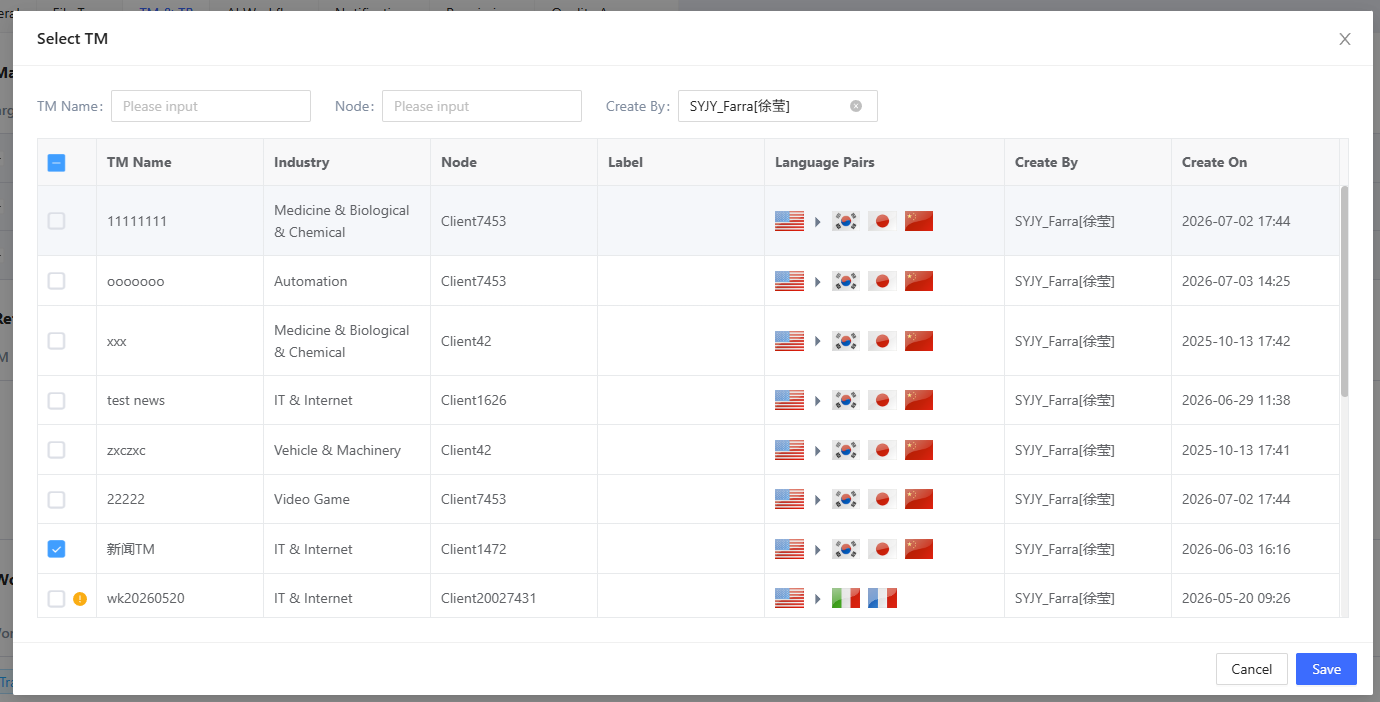Click the US flag in 11111111 row
Screen dimensions: 1380x702
pos(789,221)
